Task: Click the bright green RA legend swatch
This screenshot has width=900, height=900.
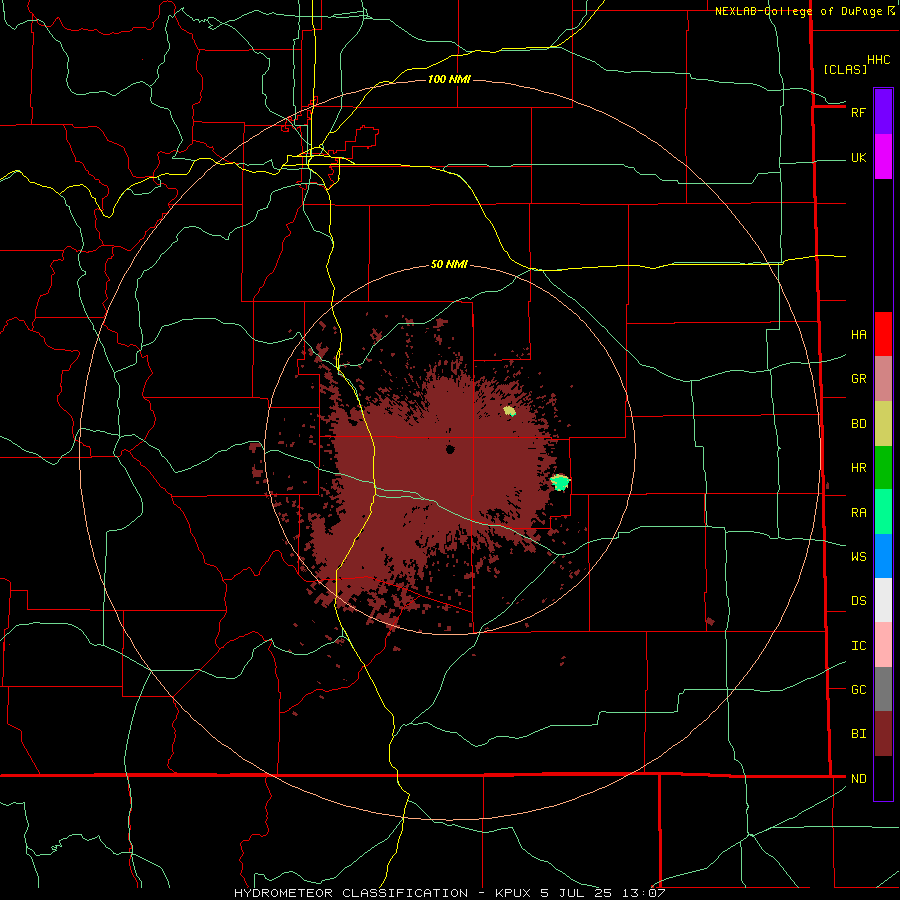Action: pos(883,512)
